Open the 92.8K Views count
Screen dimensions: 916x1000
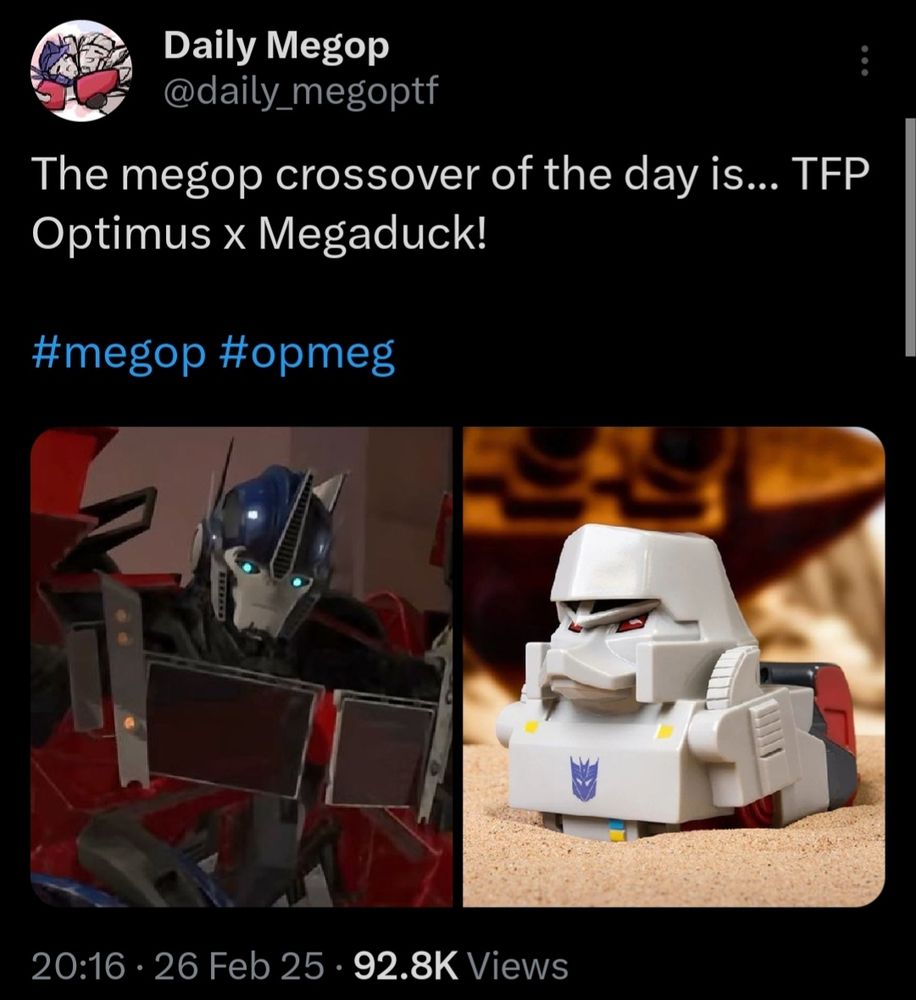tap(461, 966)
